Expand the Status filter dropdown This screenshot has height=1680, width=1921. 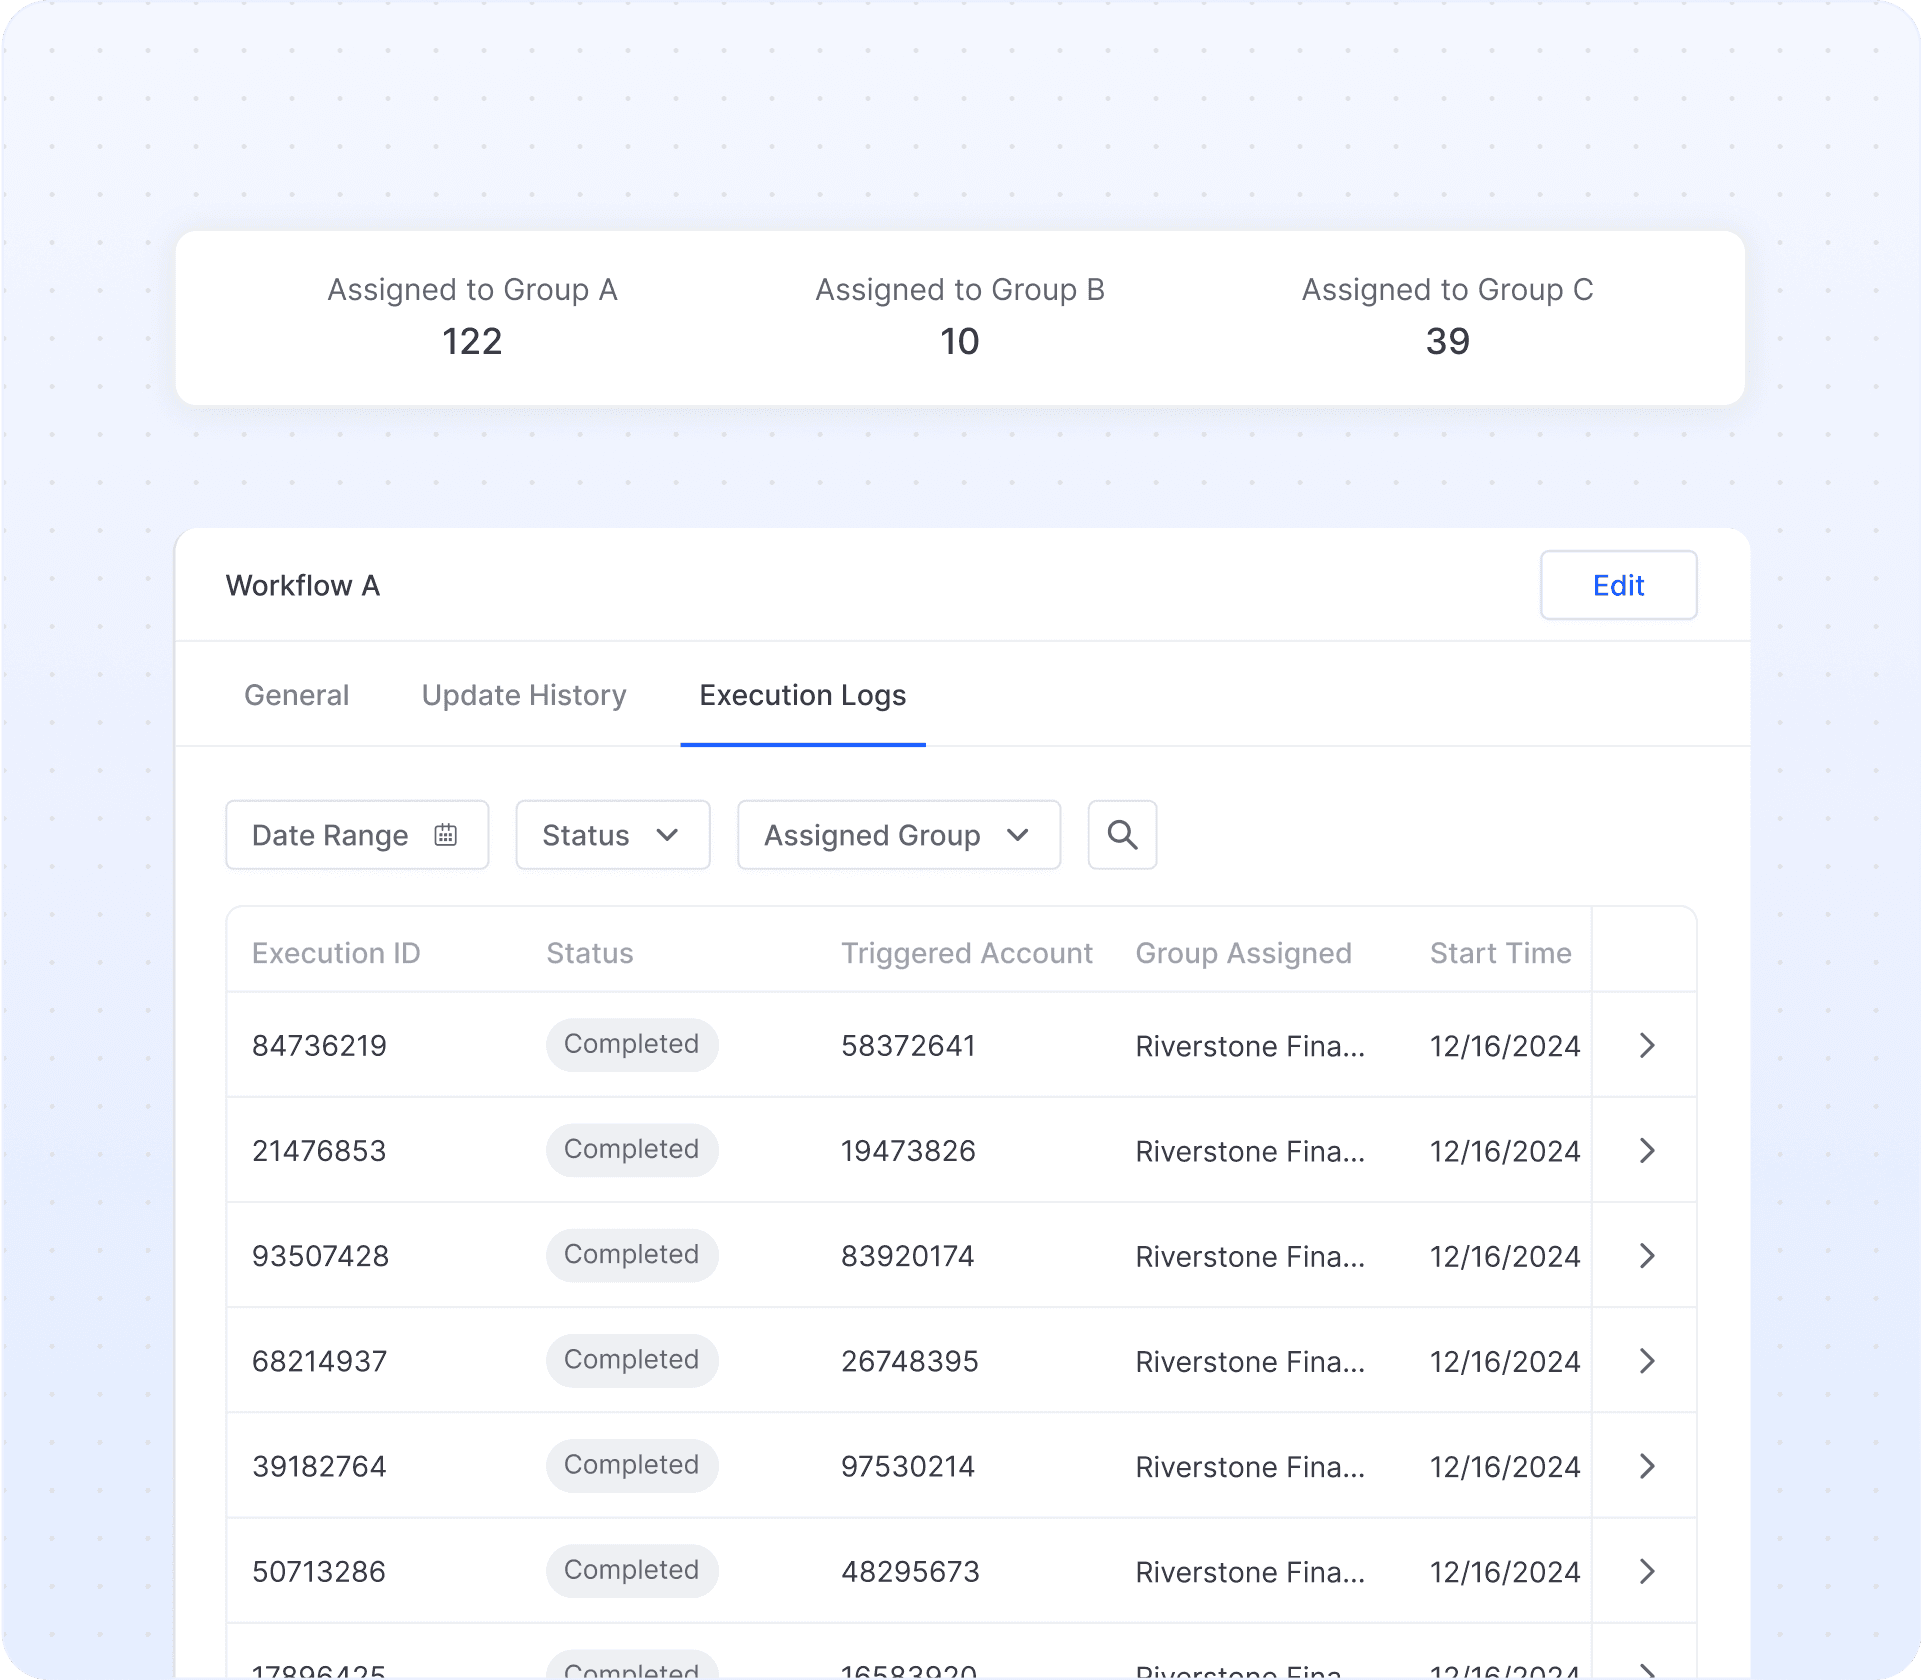tap(612, 835)
